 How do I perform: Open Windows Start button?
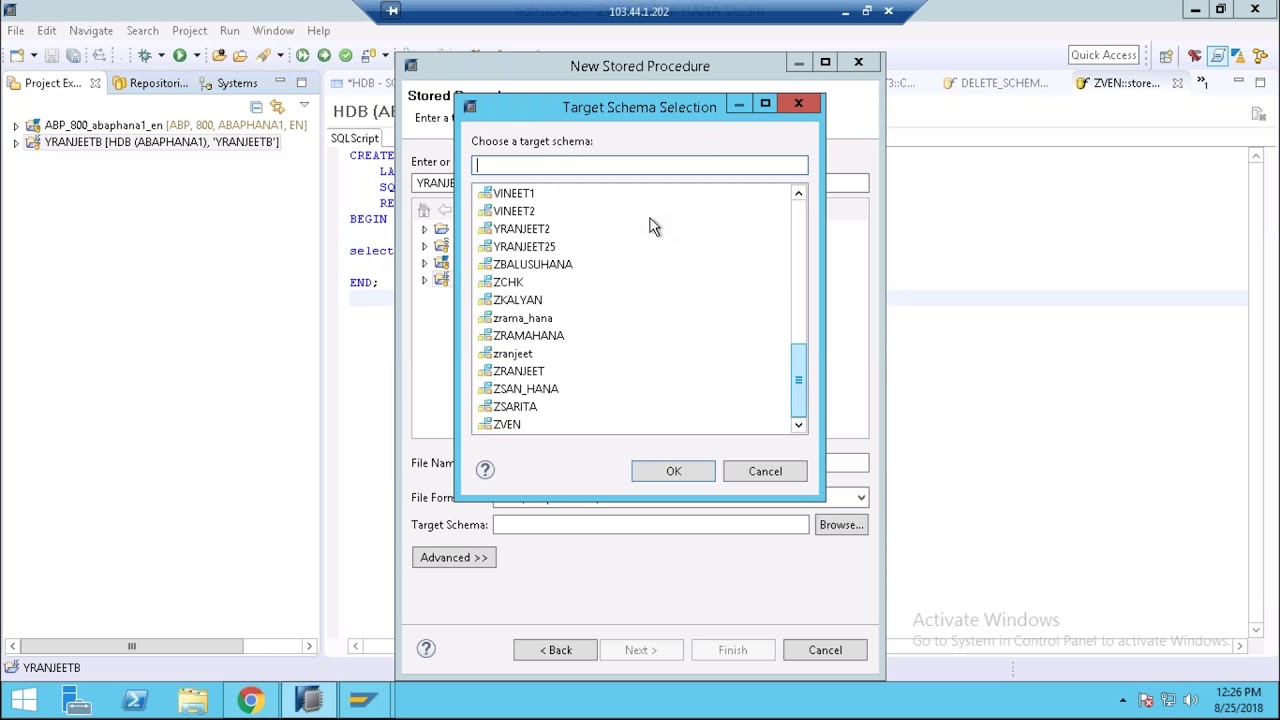point(24,700)
